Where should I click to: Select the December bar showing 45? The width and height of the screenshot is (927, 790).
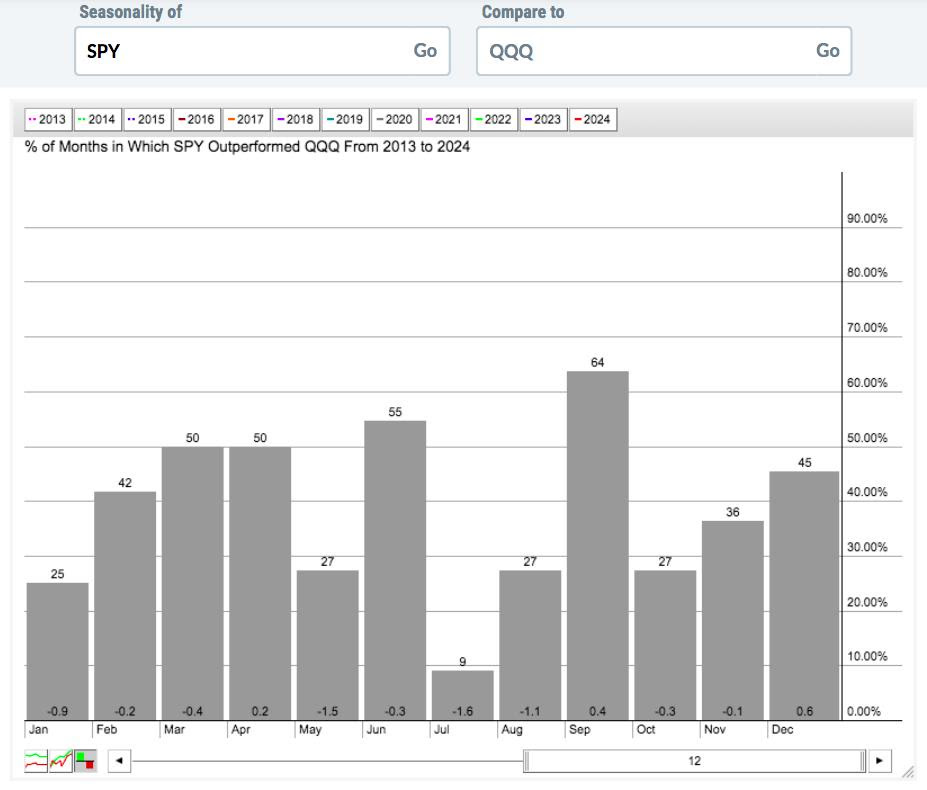[x=804, y=595]
